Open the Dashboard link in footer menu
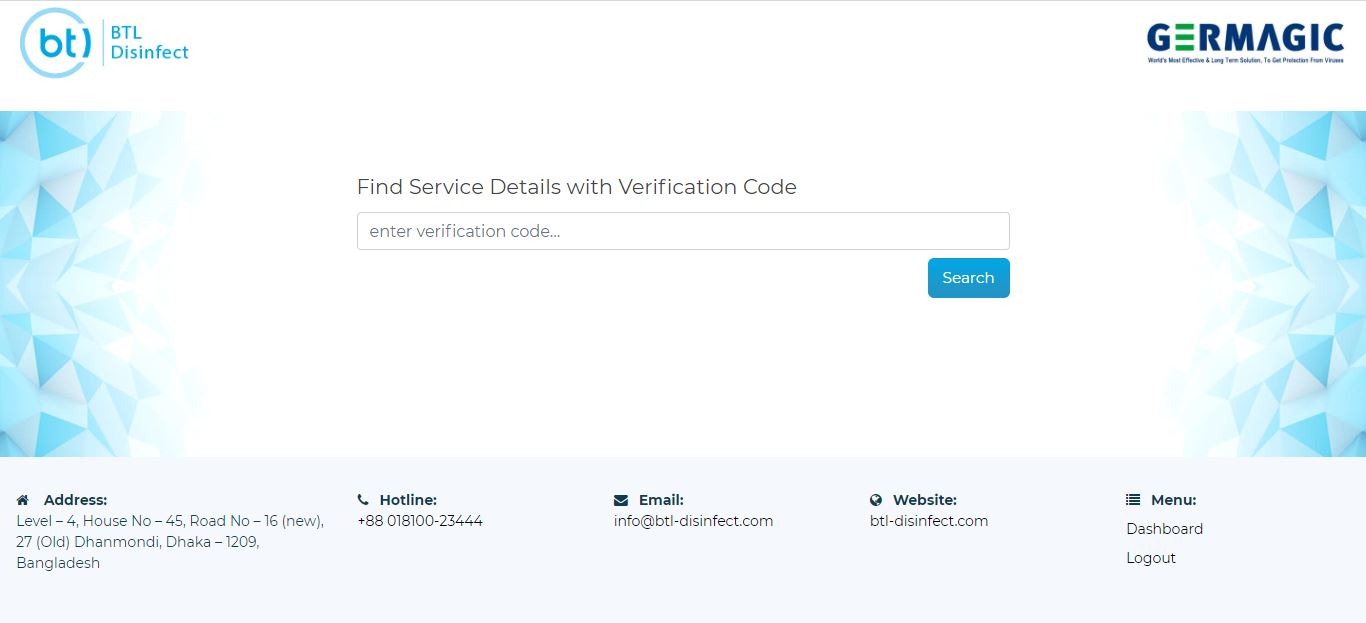Screen dimensions: 1366x623 [x=1164, y=529]
